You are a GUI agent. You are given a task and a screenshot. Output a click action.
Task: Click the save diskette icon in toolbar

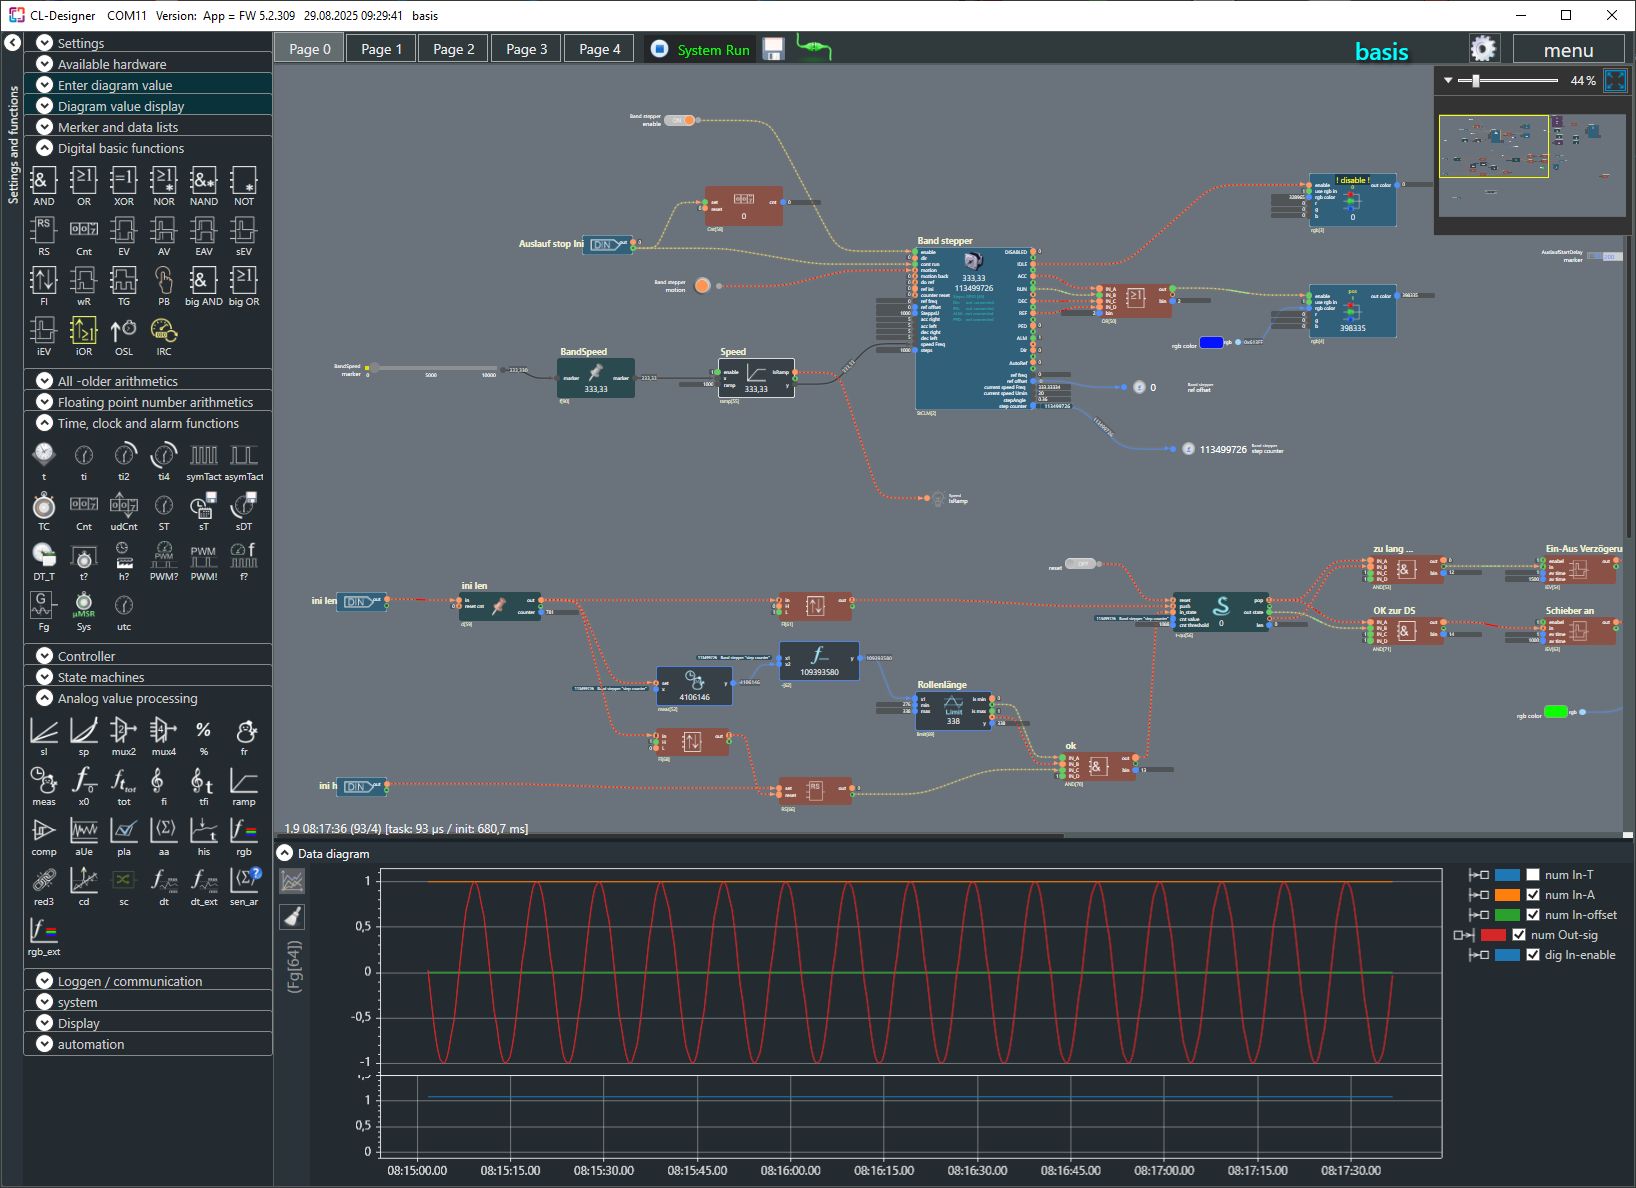(773, 49)
